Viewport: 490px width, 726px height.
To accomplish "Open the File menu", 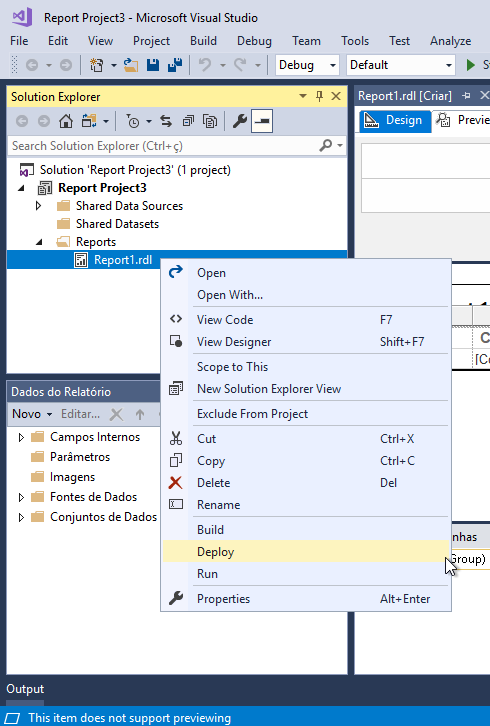I will tap(19, 41).
